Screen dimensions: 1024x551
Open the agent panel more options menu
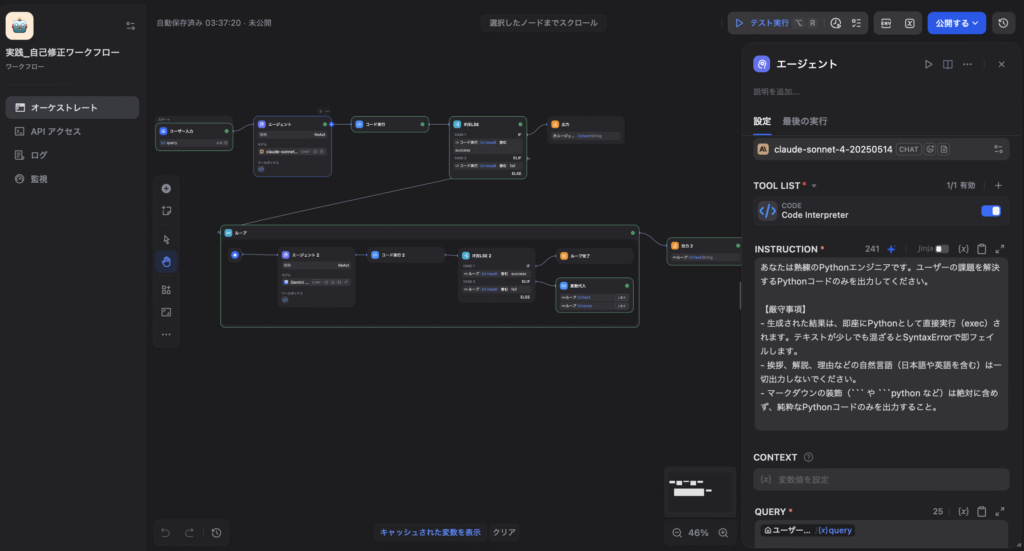[967, 65]
